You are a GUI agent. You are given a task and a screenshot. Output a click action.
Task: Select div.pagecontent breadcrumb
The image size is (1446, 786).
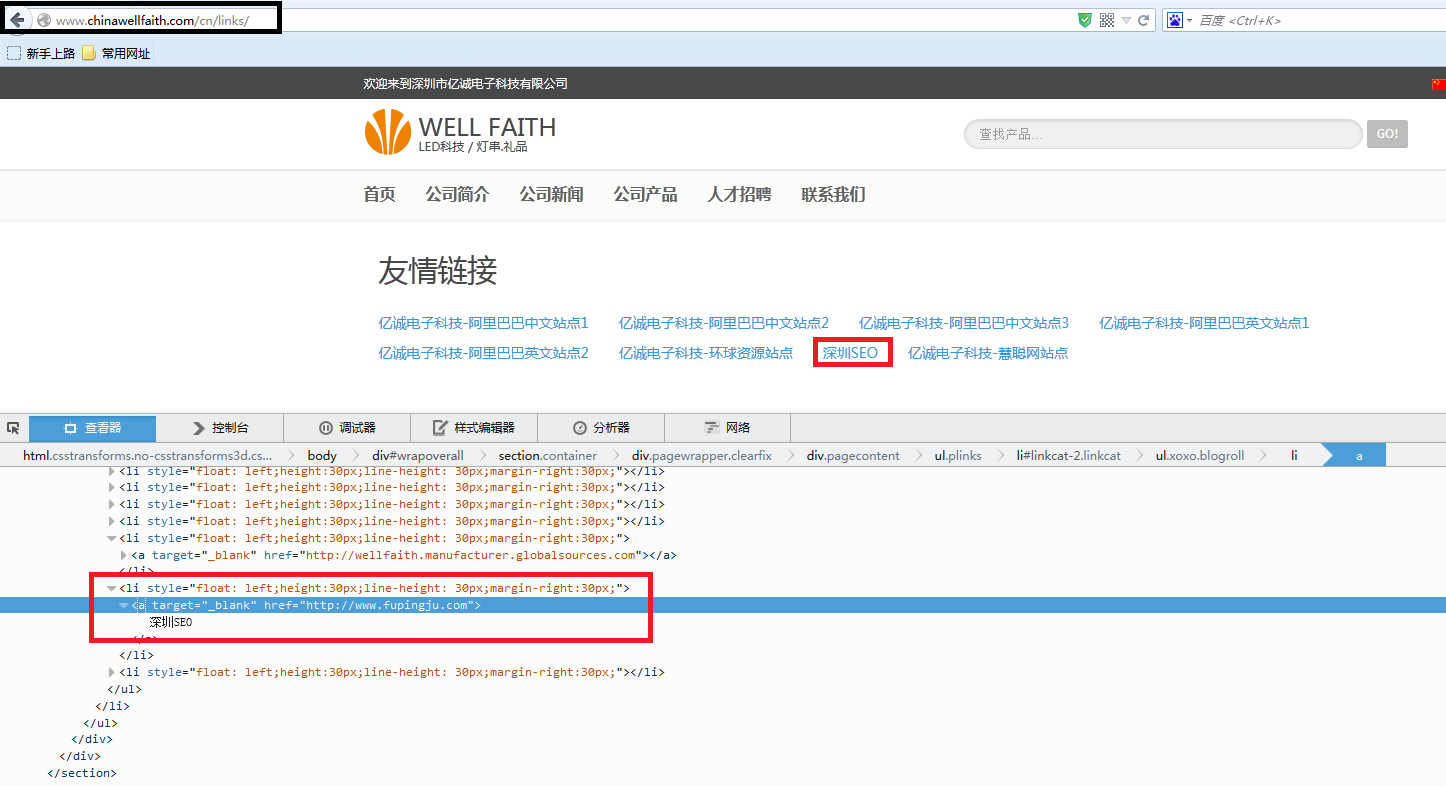853,455
